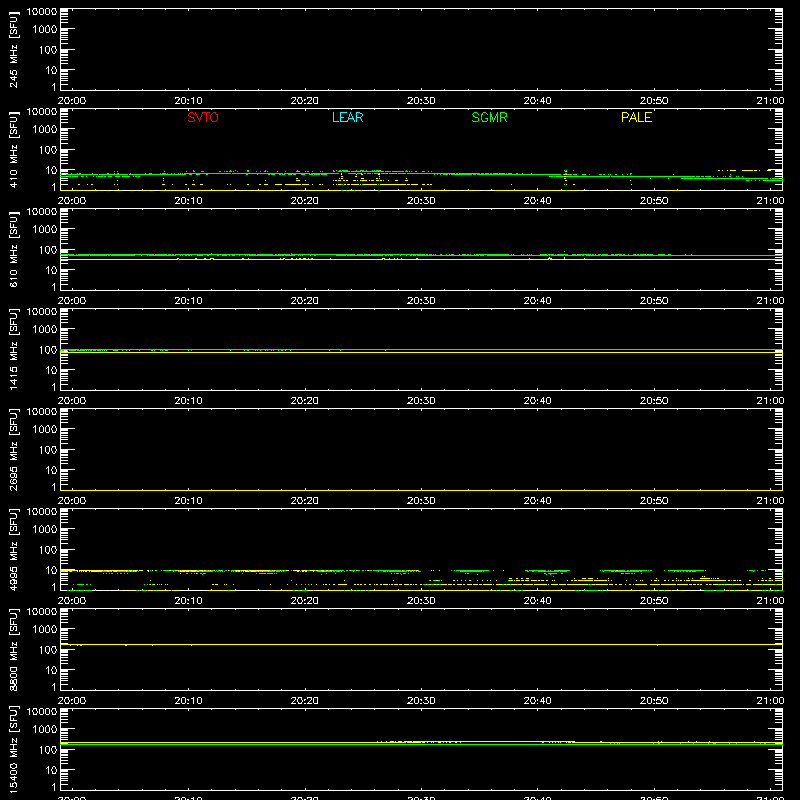Click the cyan LEAR station legend label
Image resolution: width=800 pixels, height=800 pixels.
click(x=347, y=117)
